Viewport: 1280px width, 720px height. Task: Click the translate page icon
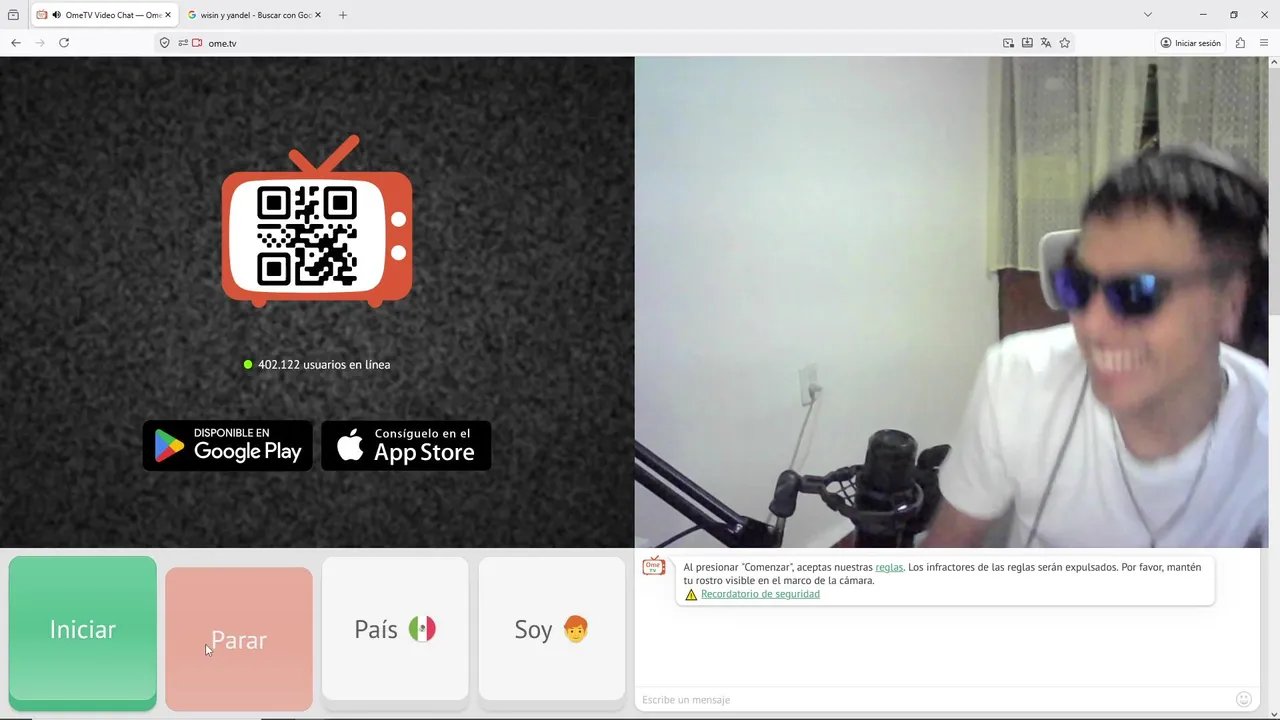pos(1046,43)
